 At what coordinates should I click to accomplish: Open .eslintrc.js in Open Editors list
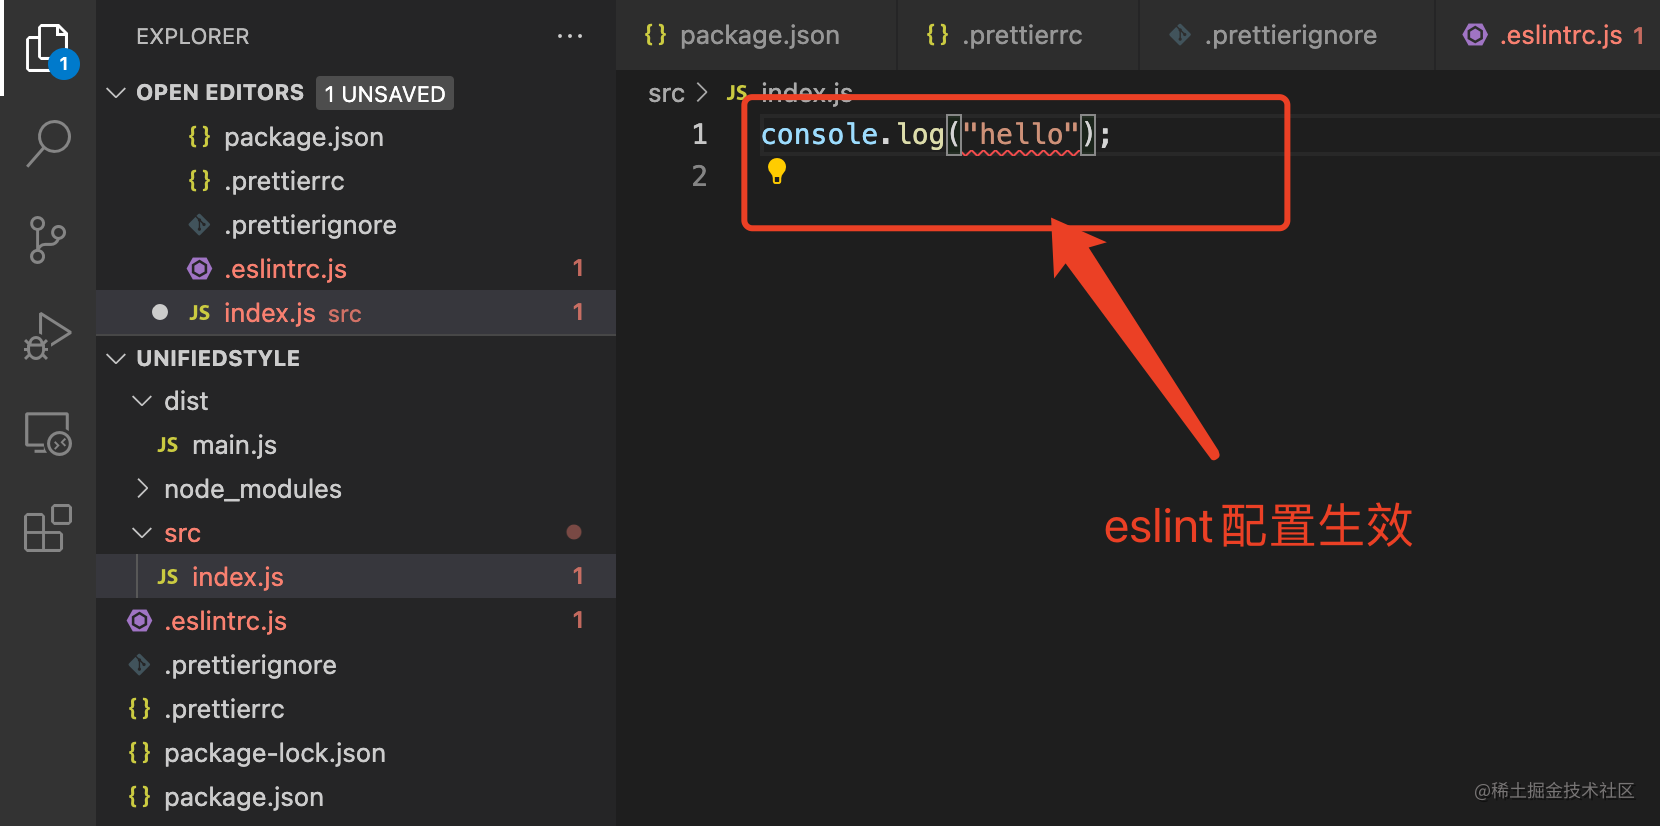point(356,269)
